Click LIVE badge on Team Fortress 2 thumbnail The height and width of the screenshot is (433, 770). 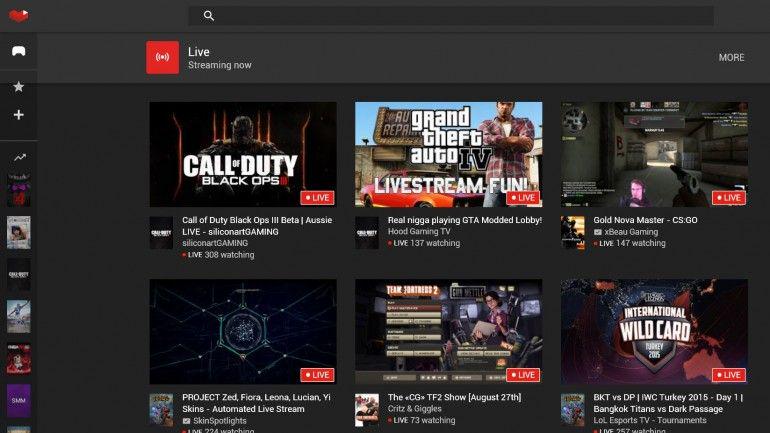(x=523, y=375)
